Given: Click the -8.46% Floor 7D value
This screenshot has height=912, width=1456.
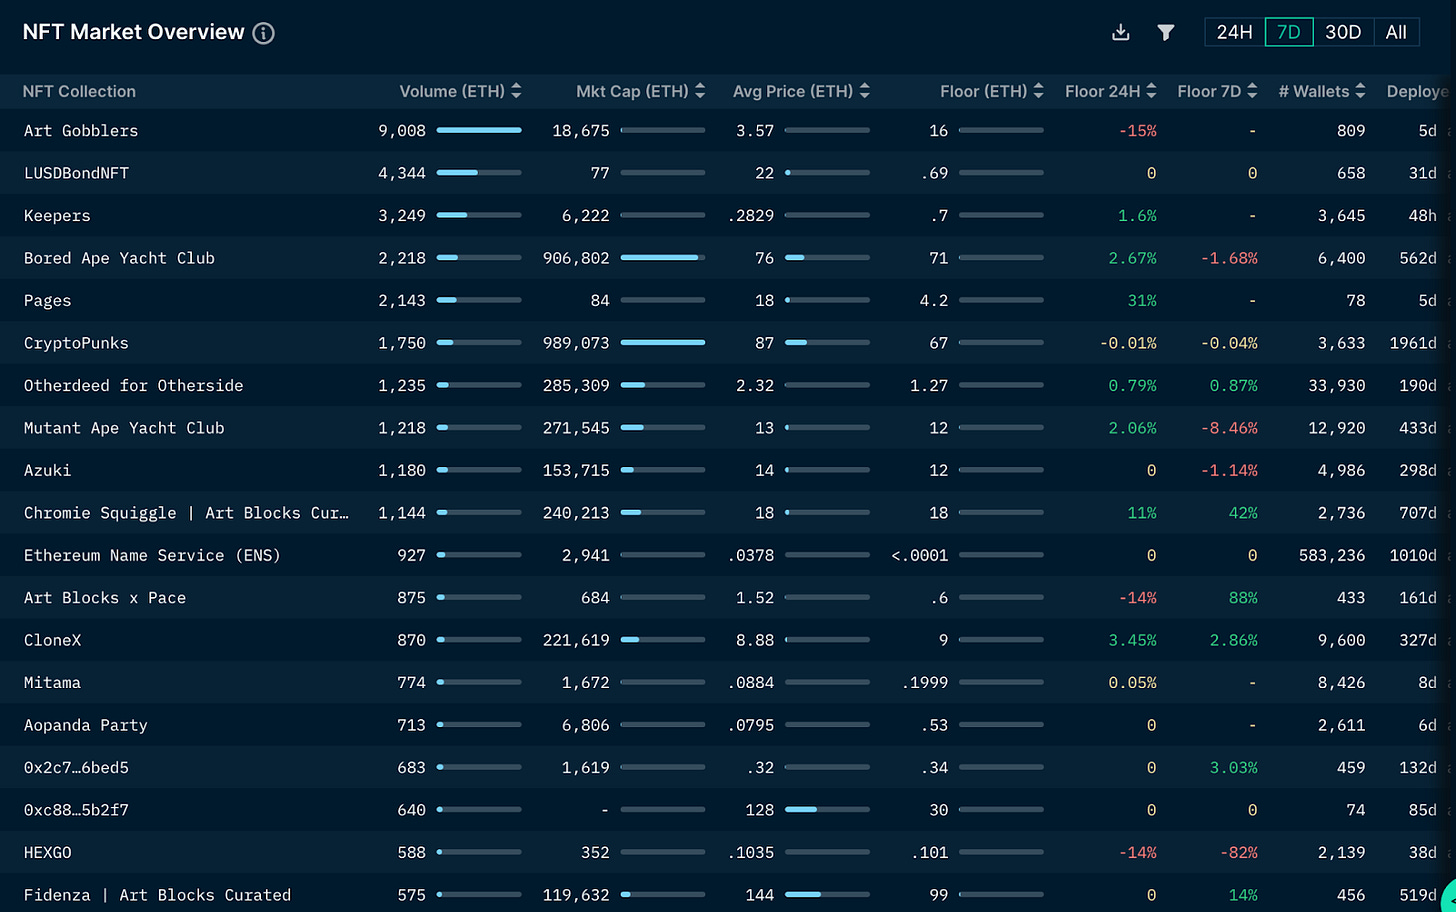Looking at the screenshot, I should tap(1229, 428).
